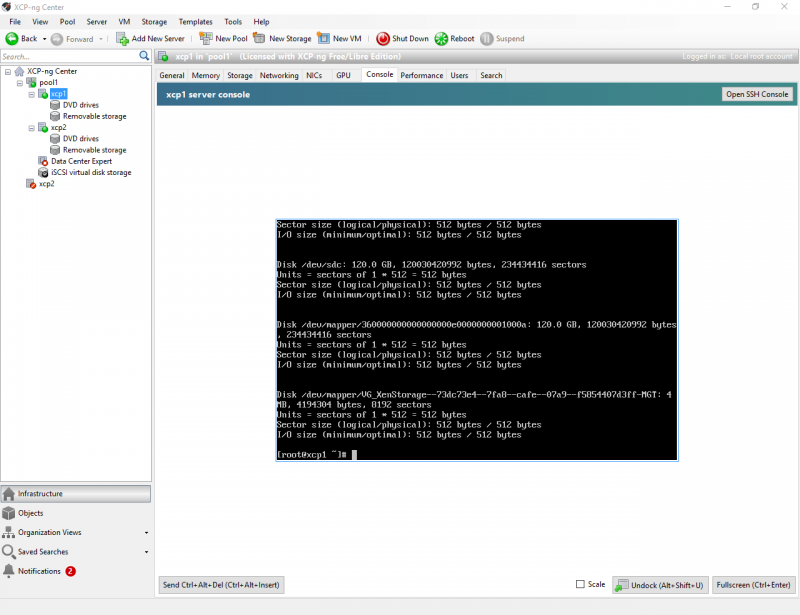Click the New Pool toolbar icon
The width and height of the screenshot is (800, 615).
pyautogui.click(x=206, y=39)
